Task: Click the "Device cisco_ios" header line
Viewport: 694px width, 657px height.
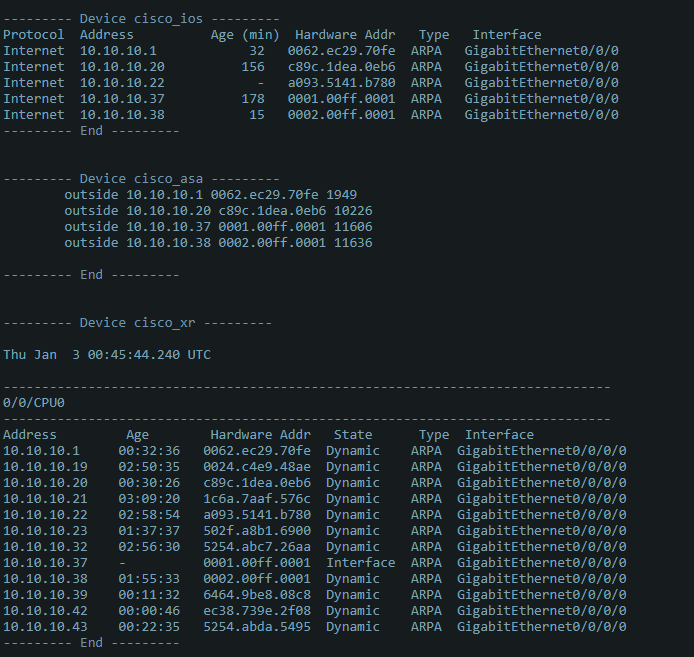Action: click(139, 18)
